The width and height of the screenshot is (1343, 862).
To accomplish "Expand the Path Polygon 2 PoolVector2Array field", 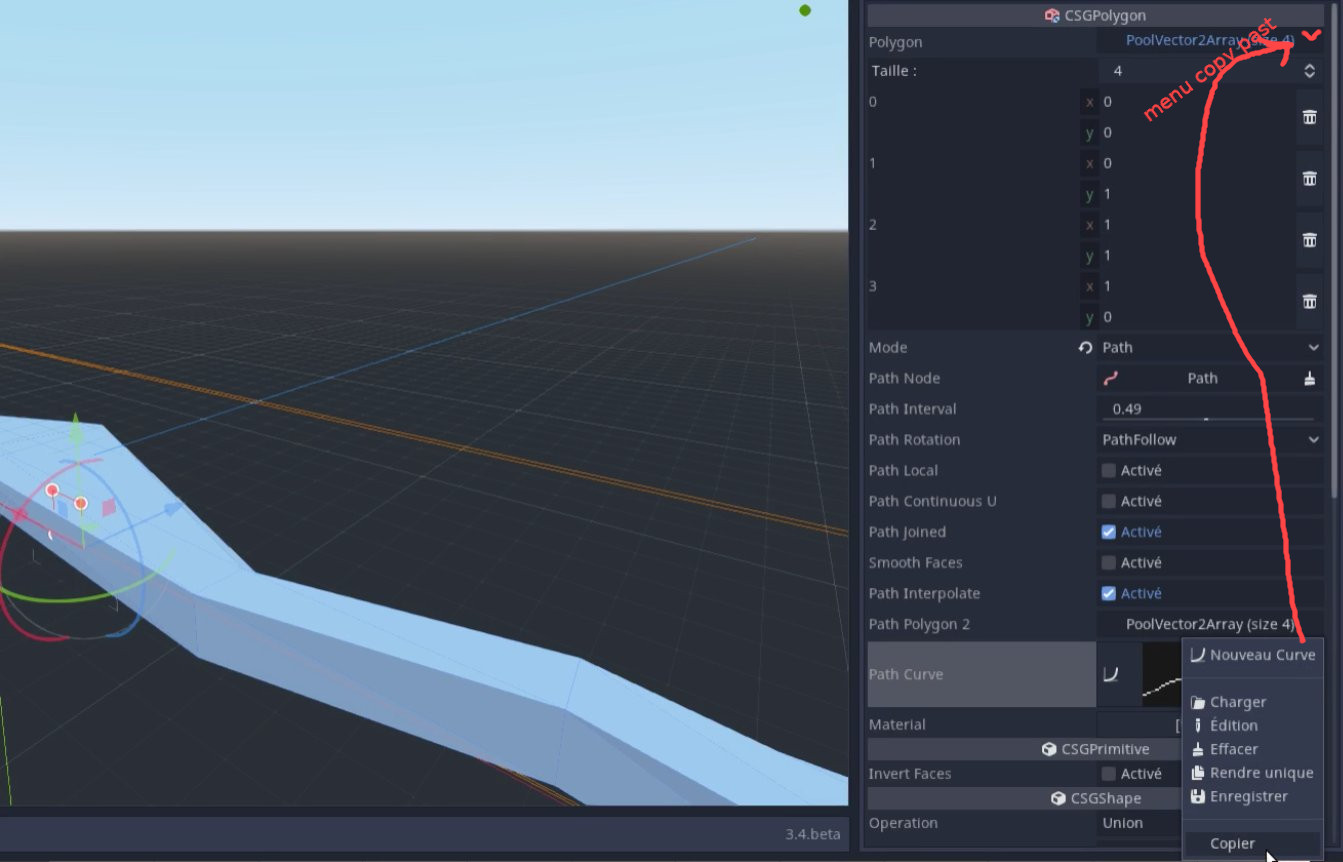I will point(1210,624).
